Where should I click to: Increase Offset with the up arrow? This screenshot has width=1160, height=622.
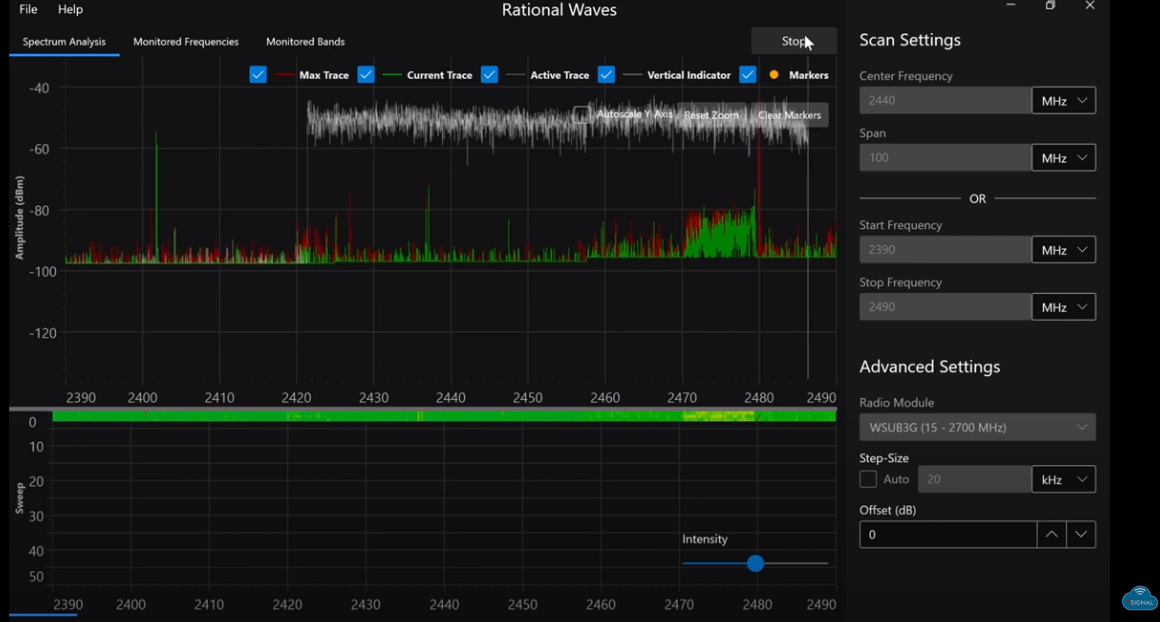(1051, 535)
